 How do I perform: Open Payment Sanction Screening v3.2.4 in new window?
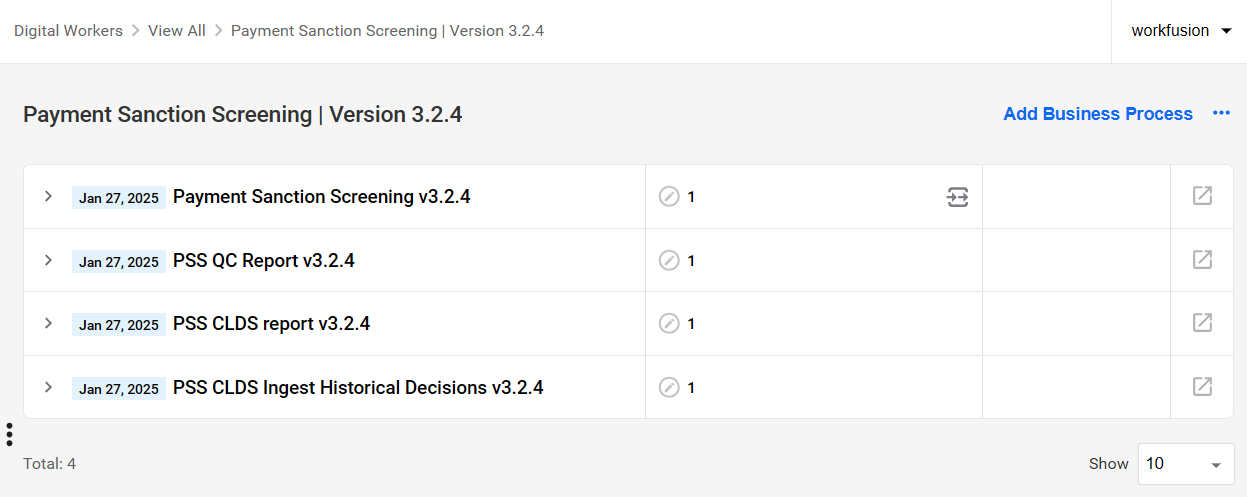click(1202, 196)
